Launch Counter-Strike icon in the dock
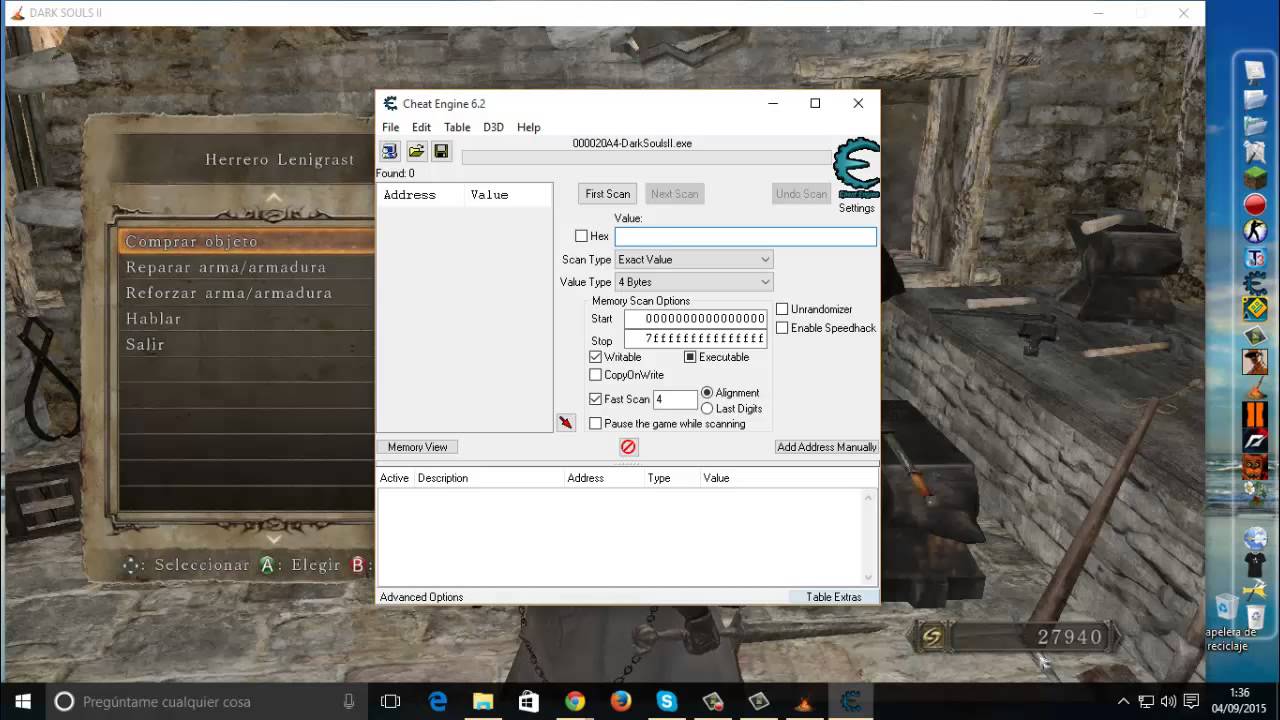 (1255, 231)
